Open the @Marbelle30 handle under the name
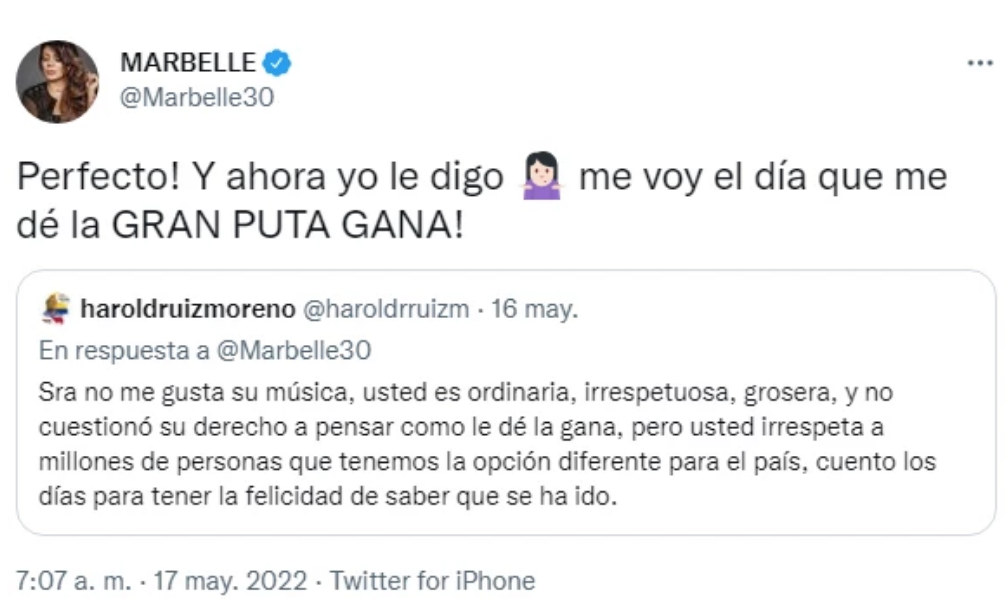Viewport: 1007px width, 613px height. (197, 97)
